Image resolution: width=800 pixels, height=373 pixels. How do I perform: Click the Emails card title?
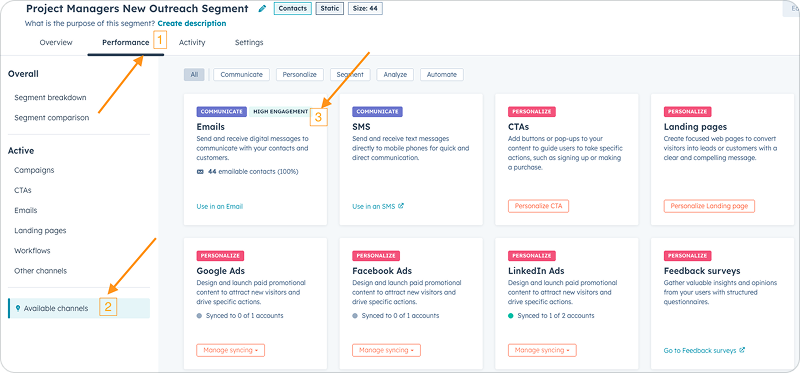point(211,127)
